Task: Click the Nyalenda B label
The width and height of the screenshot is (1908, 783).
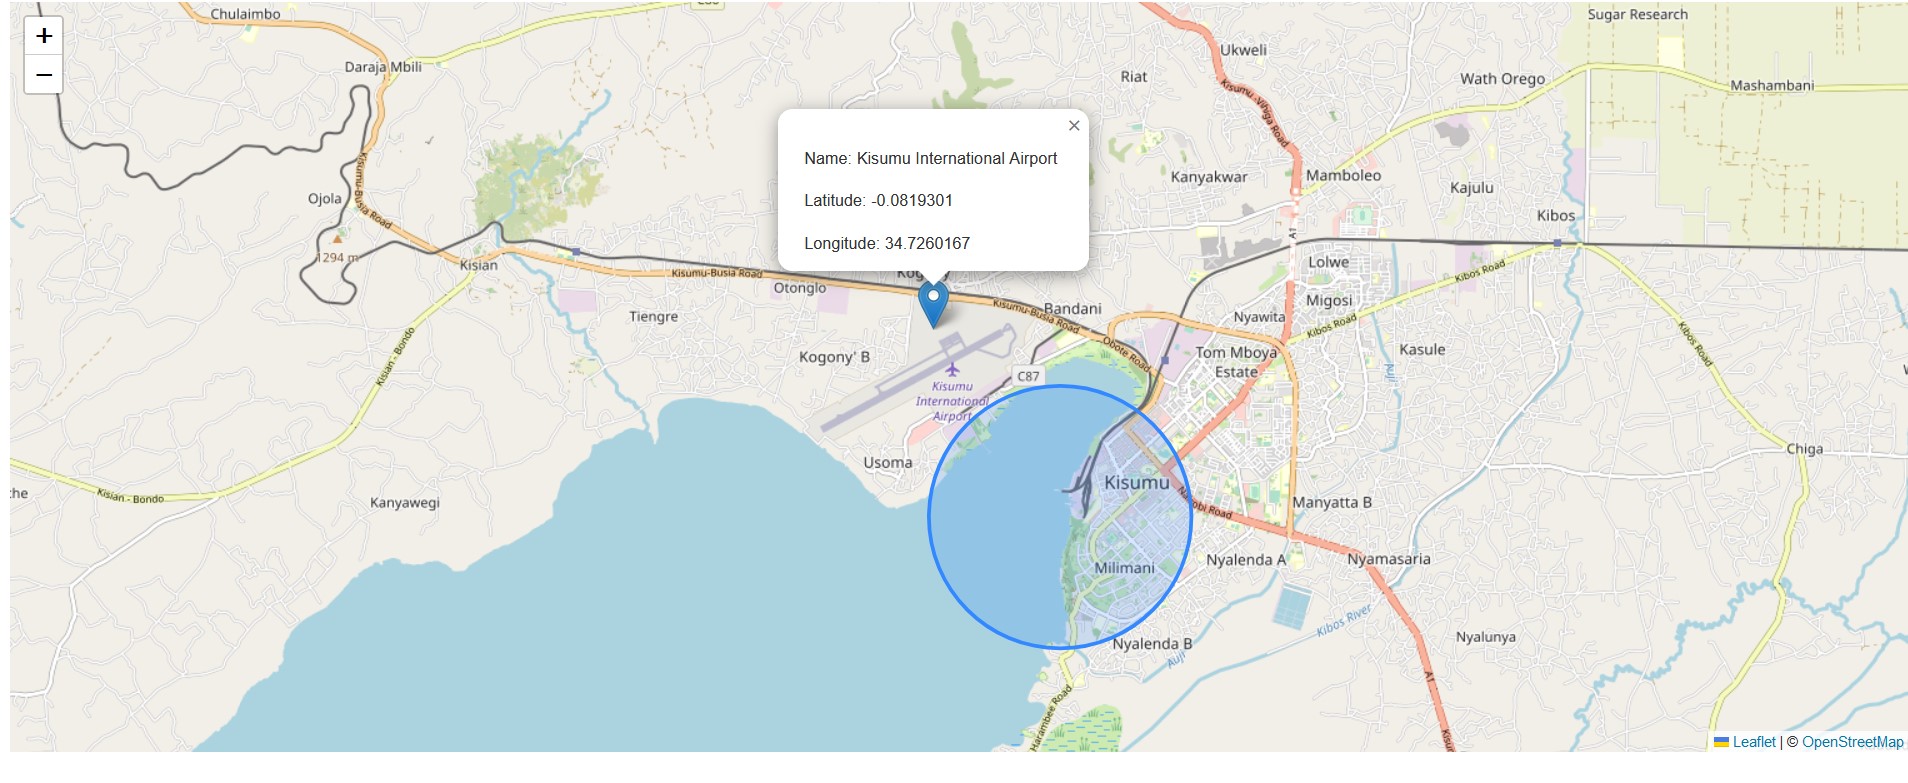Action: tap(1152, 644)
